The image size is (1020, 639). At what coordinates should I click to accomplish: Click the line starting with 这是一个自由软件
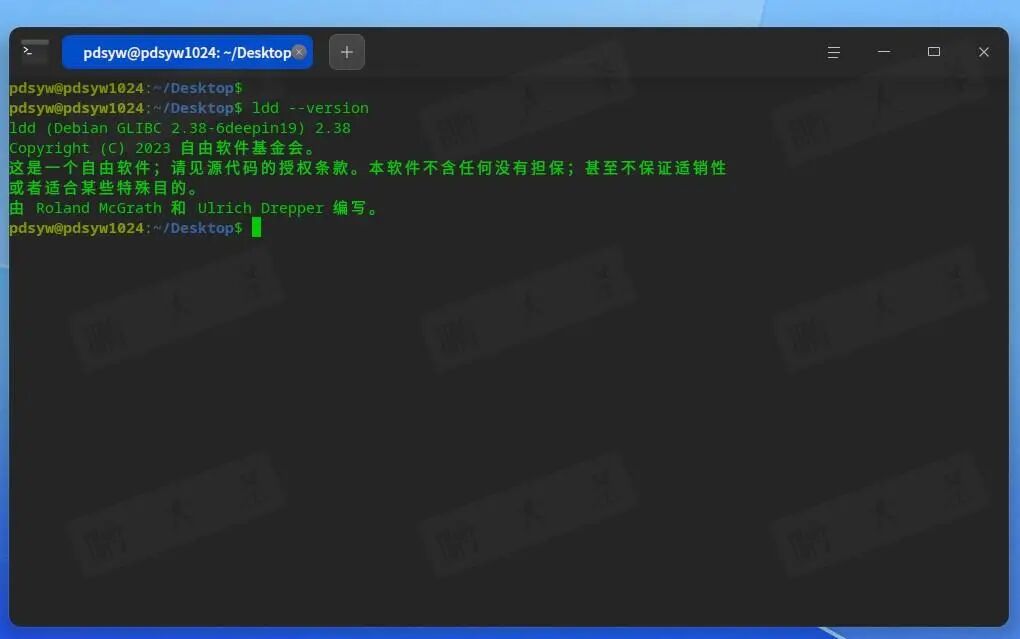(x=367, y=168)
